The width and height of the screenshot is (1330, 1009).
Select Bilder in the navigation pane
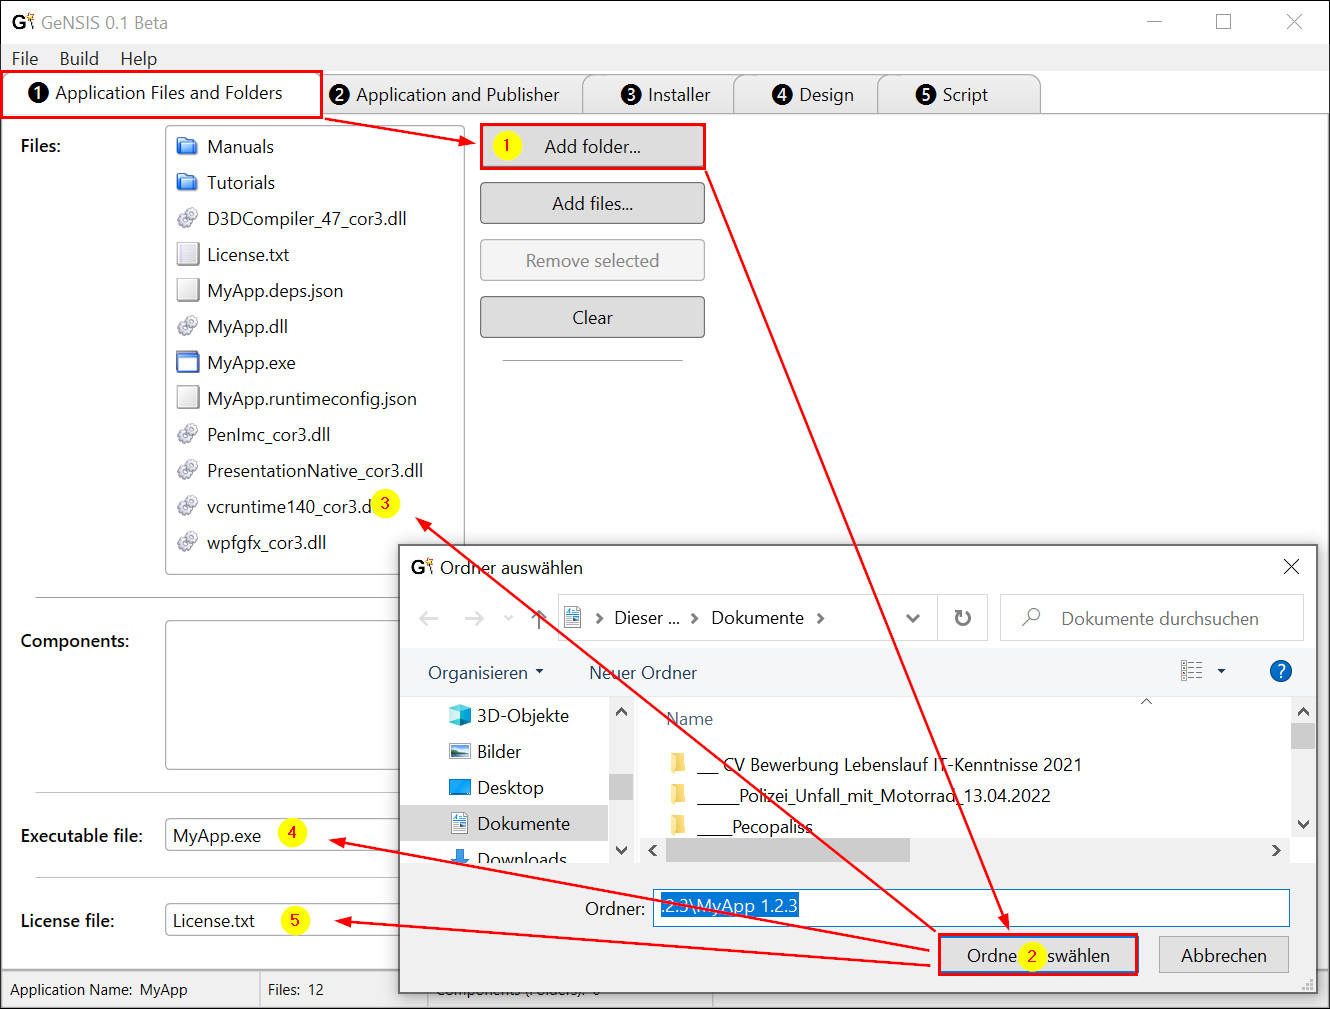pos(499,752)
